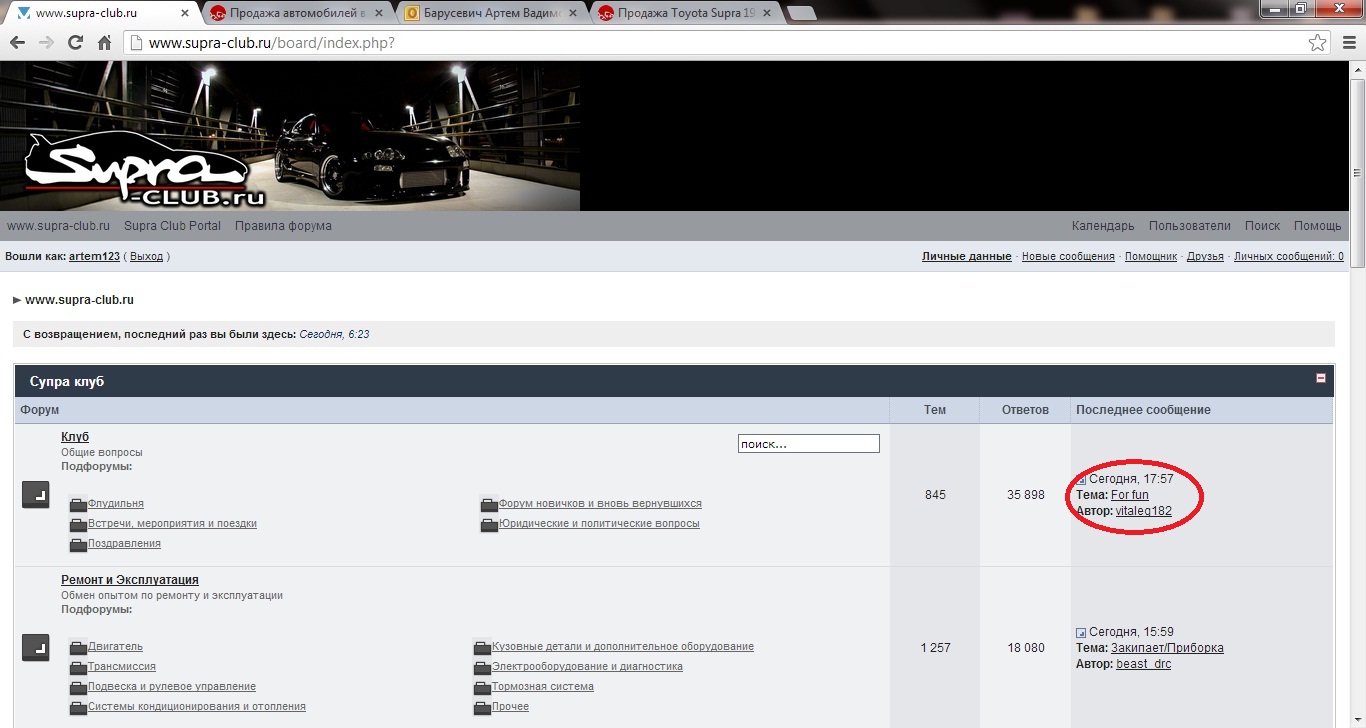
Task: Click the browser back arrow button
Action: [x=17, y=43]
